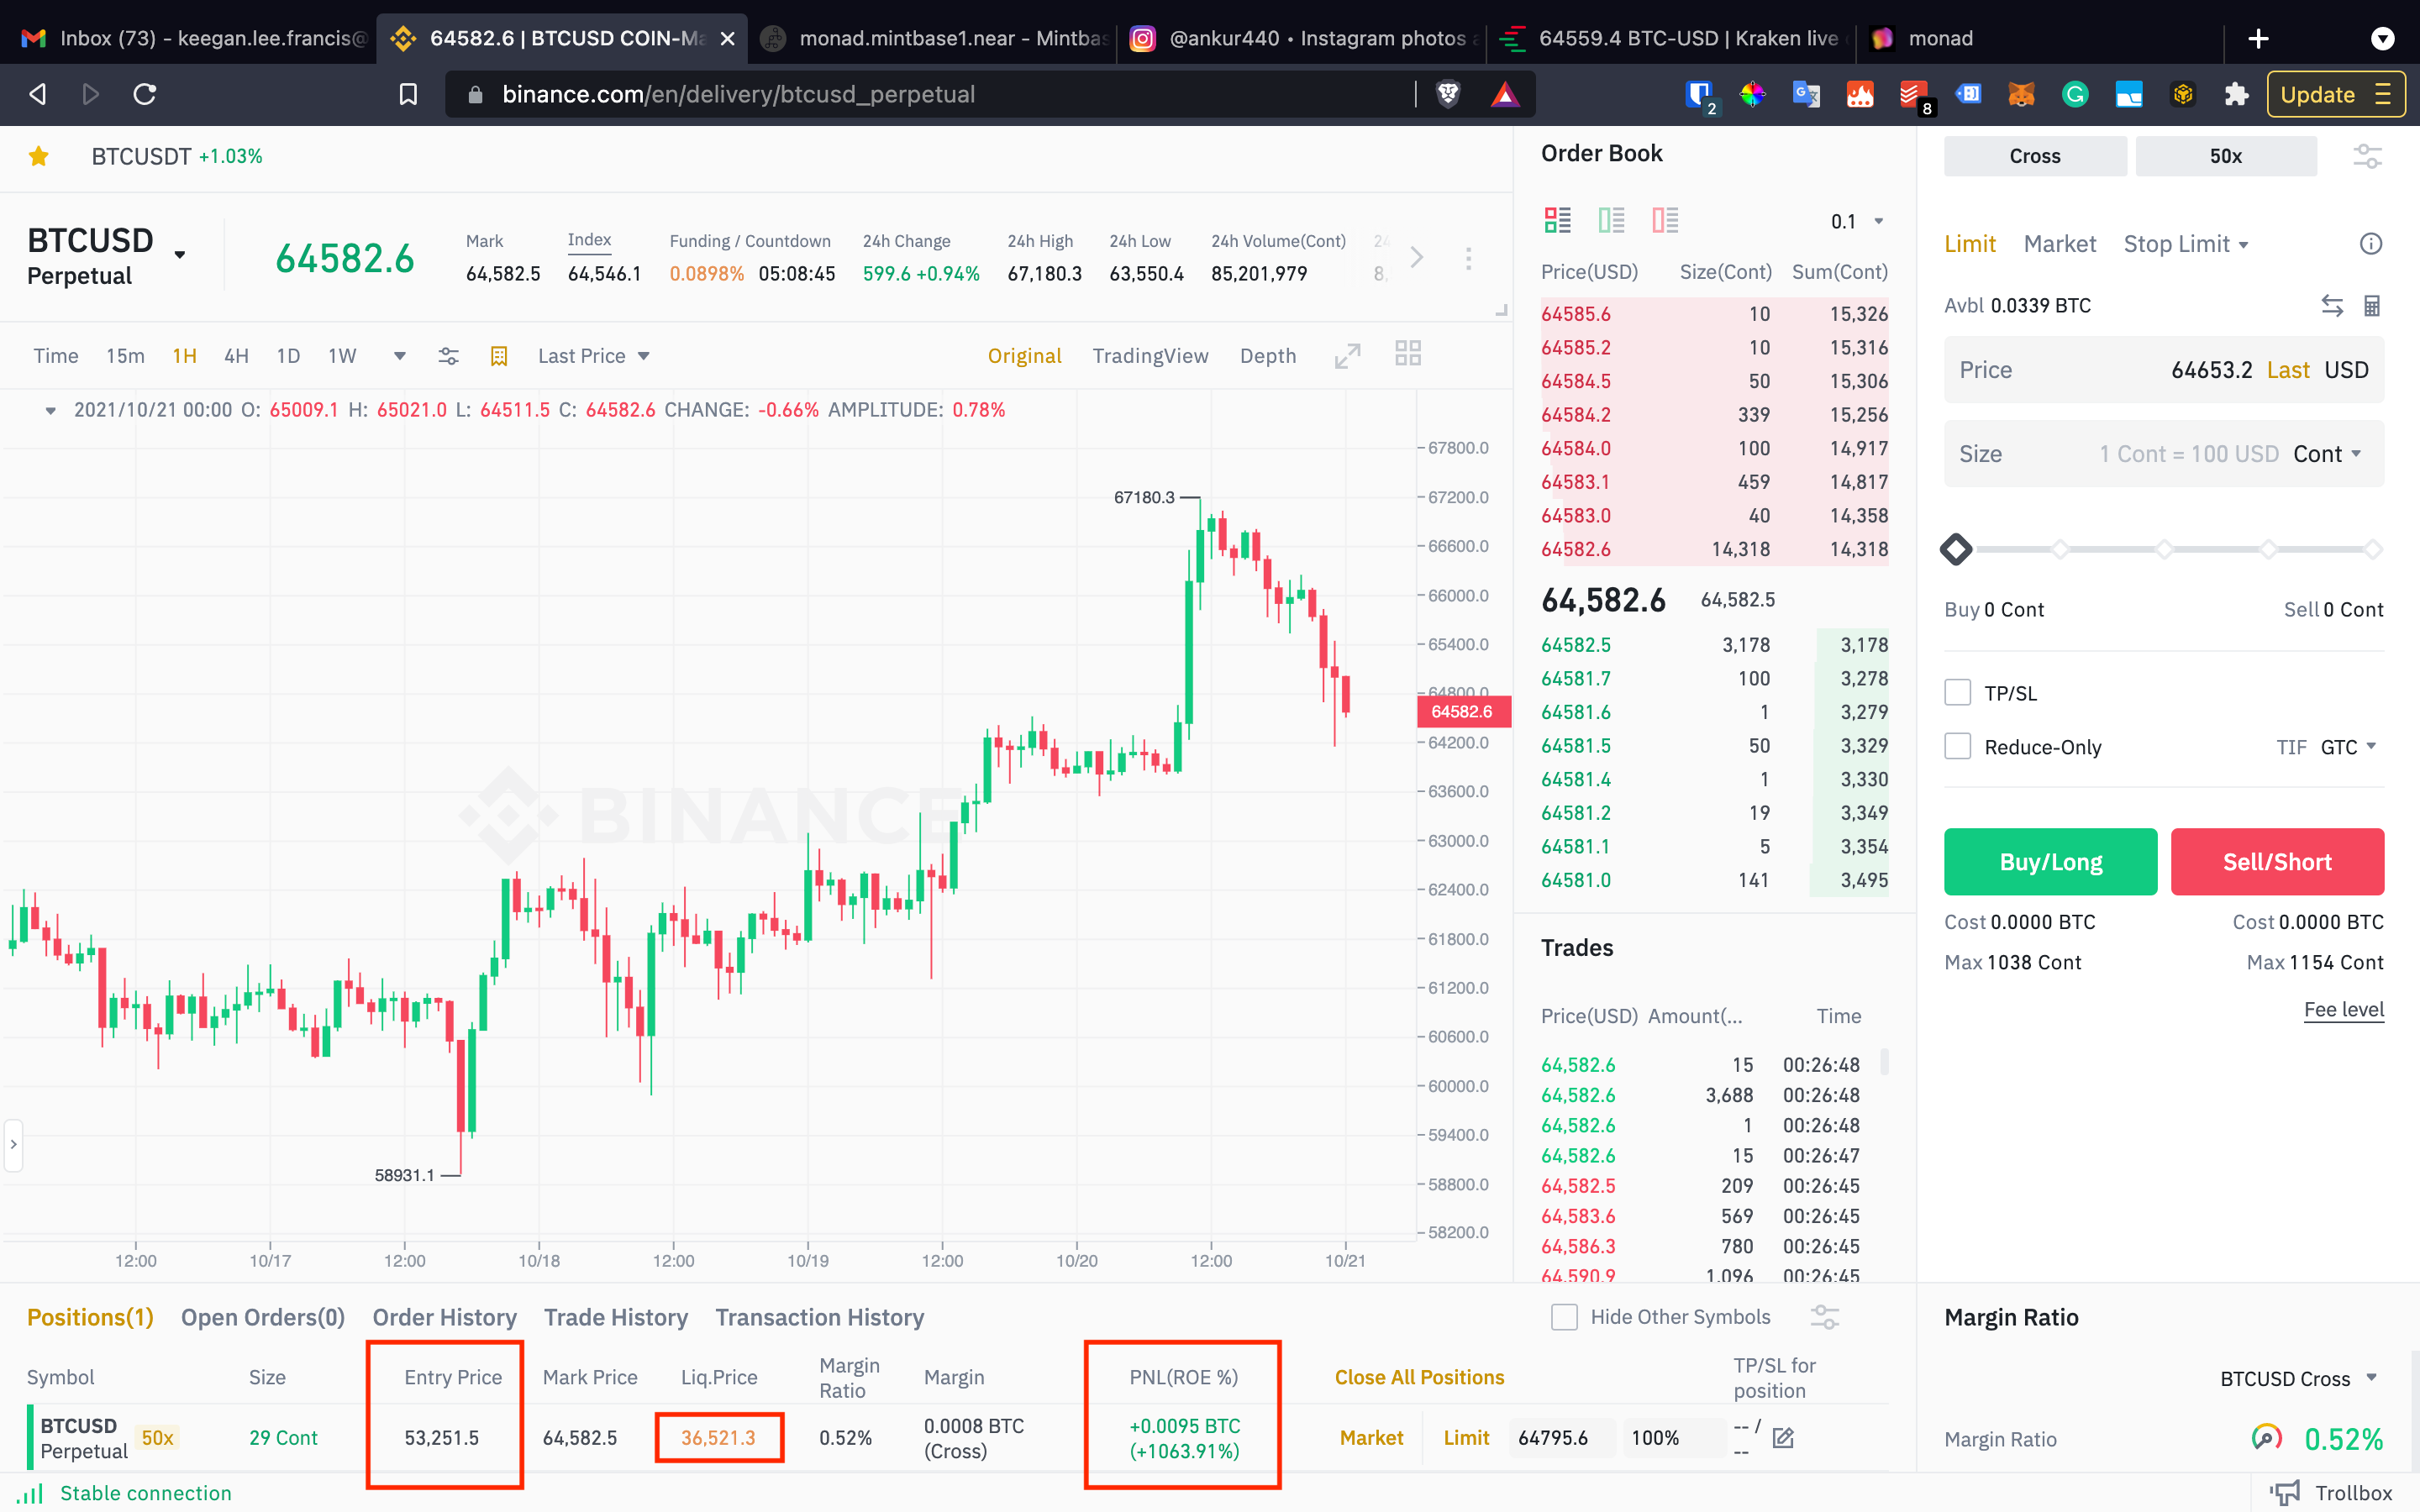Check the Reduce-Only option

pyautogui.click(x=1957, y=747)
